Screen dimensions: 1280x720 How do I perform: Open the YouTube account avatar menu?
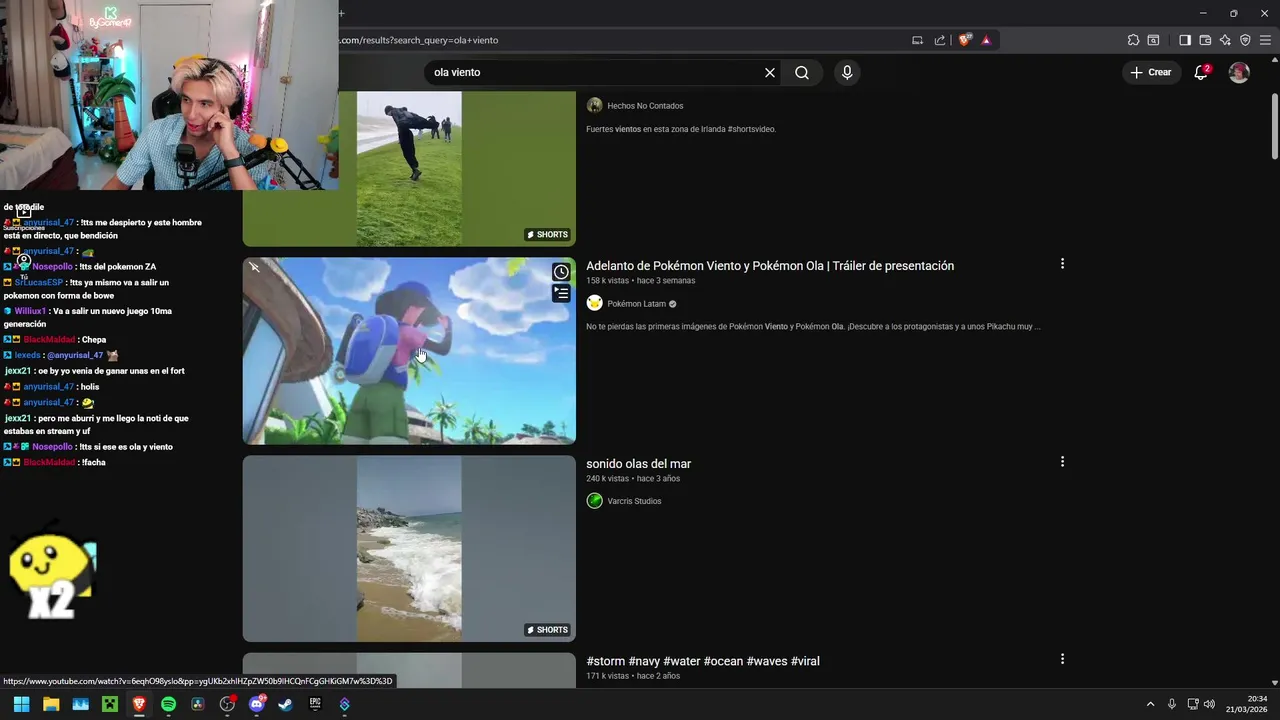pyautogui.click(x=1239, y=72)
